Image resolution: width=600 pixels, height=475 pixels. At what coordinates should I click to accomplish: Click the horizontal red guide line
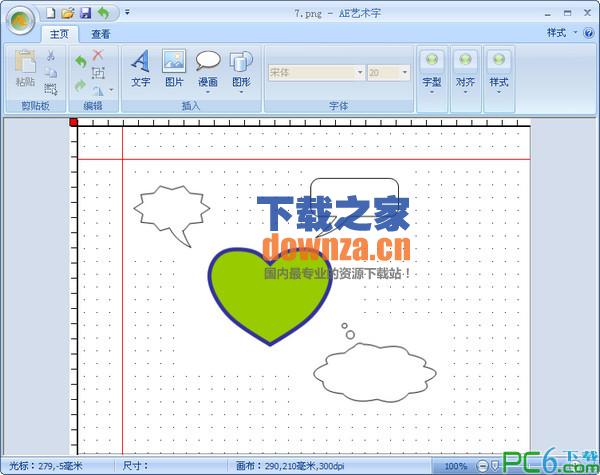(x=304, y=159)
